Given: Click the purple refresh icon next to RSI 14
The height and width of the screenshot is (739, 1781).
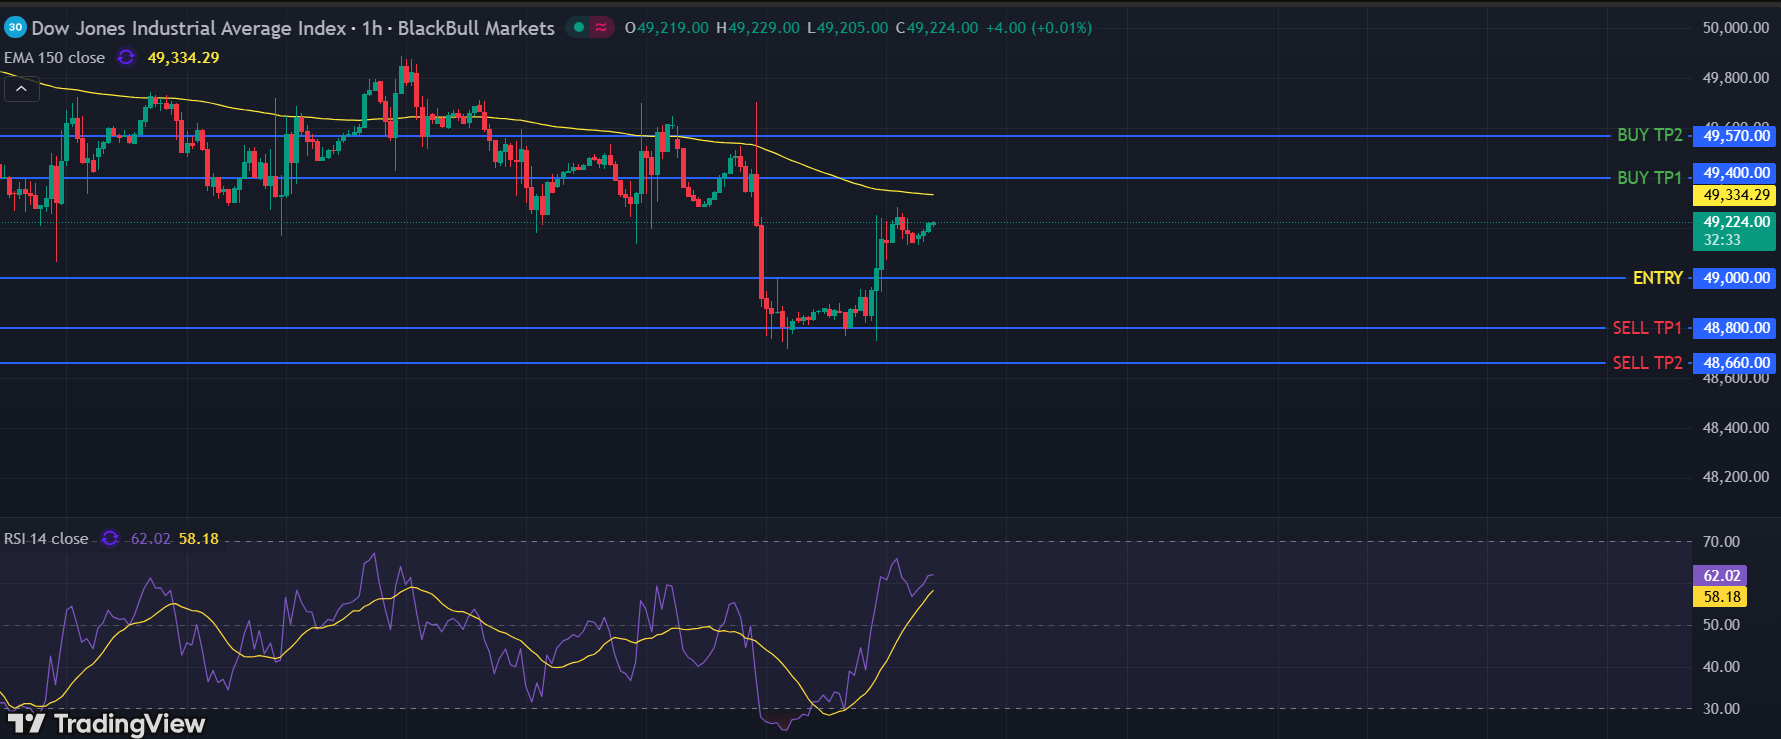Looking at the screenshot, I should click(x=110, y=539).
